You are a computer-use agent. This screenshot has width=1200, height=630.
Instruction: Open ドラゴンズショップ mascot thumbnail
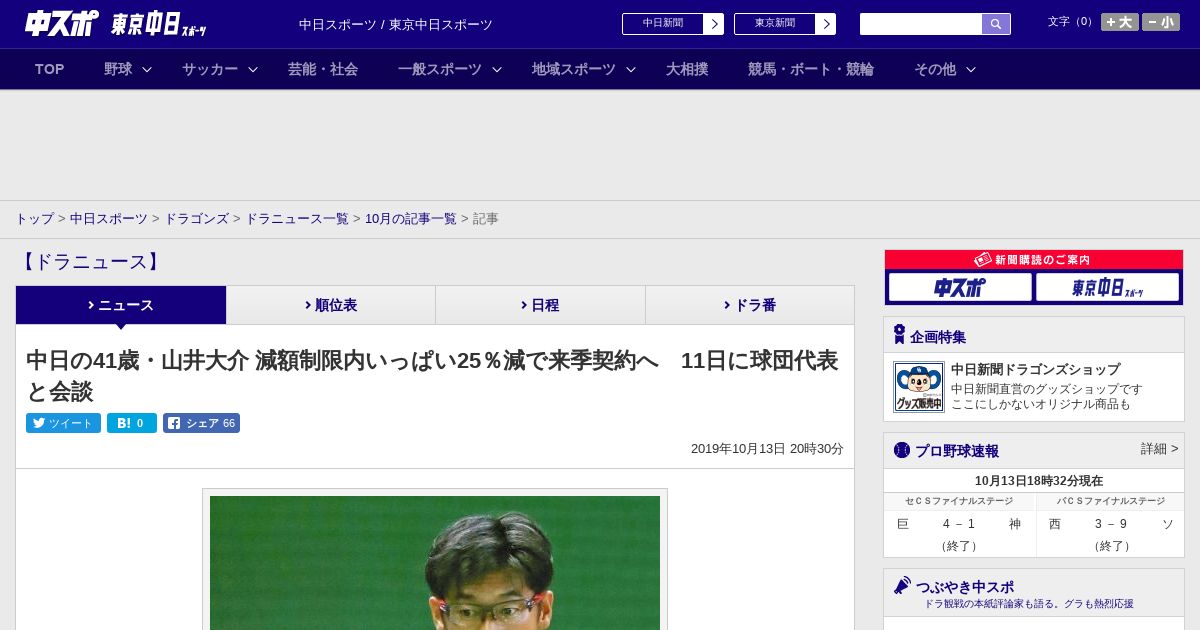(919, 387)
